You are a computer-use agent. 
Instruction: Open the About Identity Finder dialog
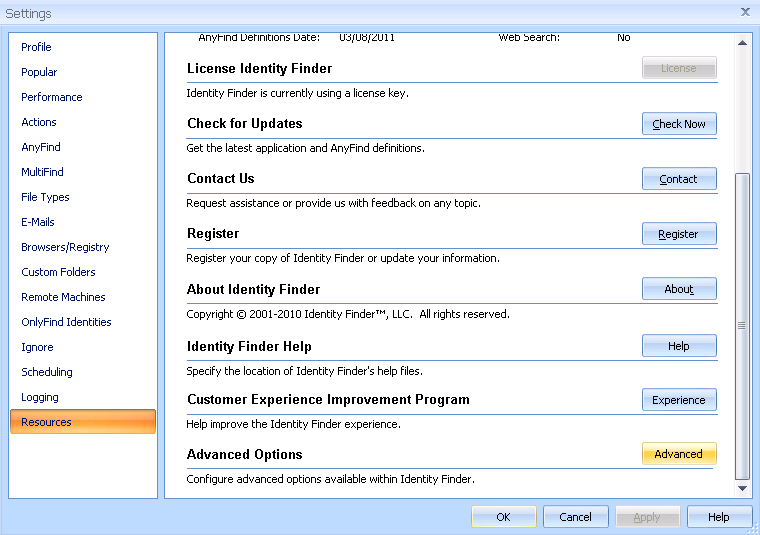click(x=679, y=289)
